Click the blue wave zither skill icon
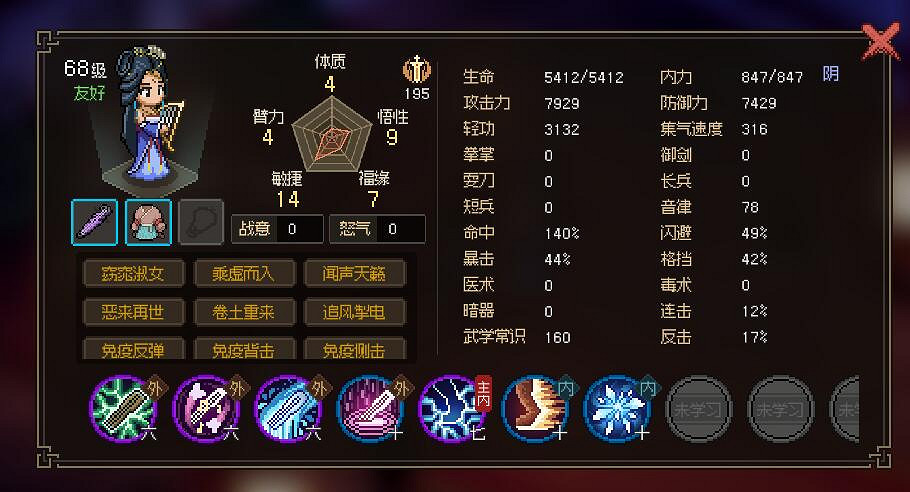910x492 pixels. pyautogui.click(x=287, y=408)
